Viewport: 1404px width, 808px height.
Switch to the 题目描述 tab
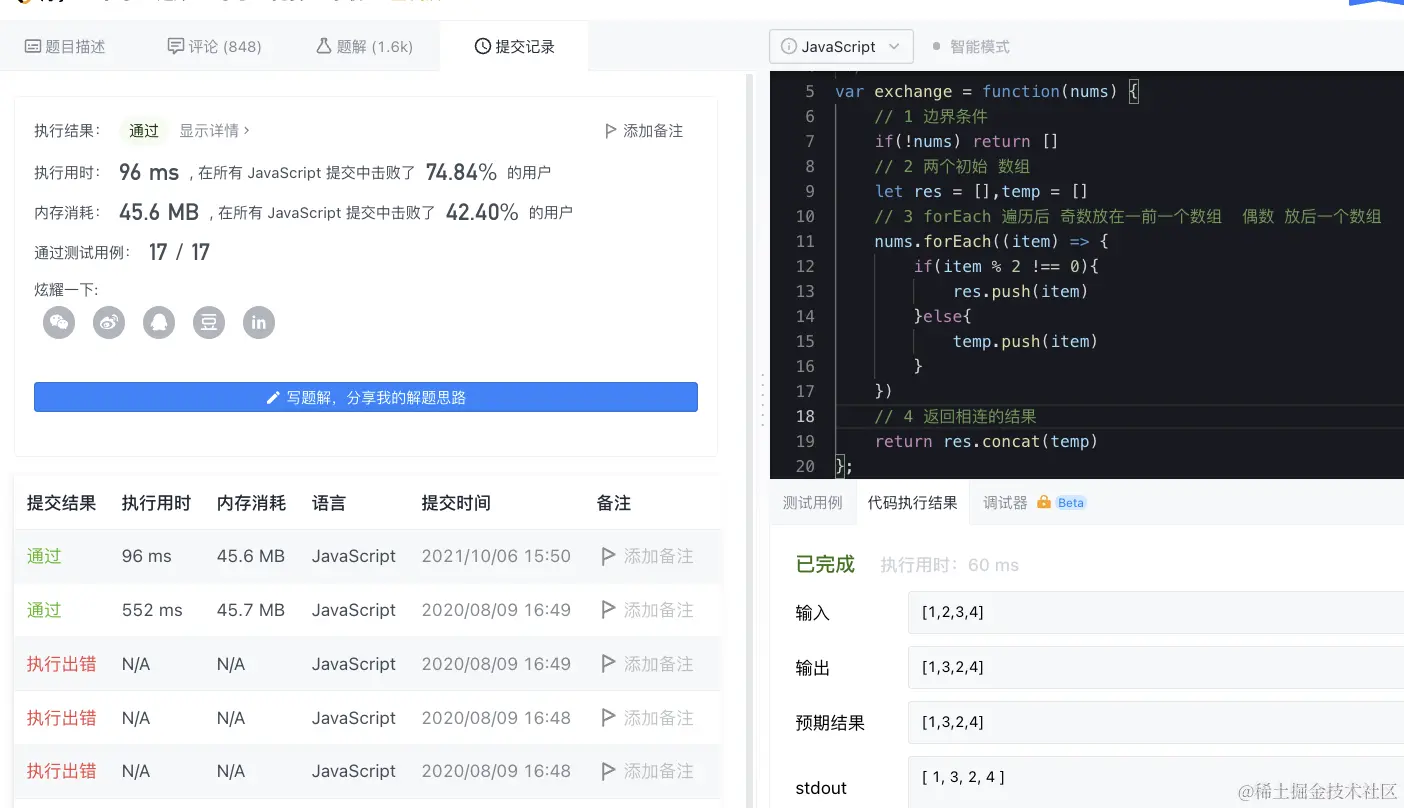pos(65,47)
